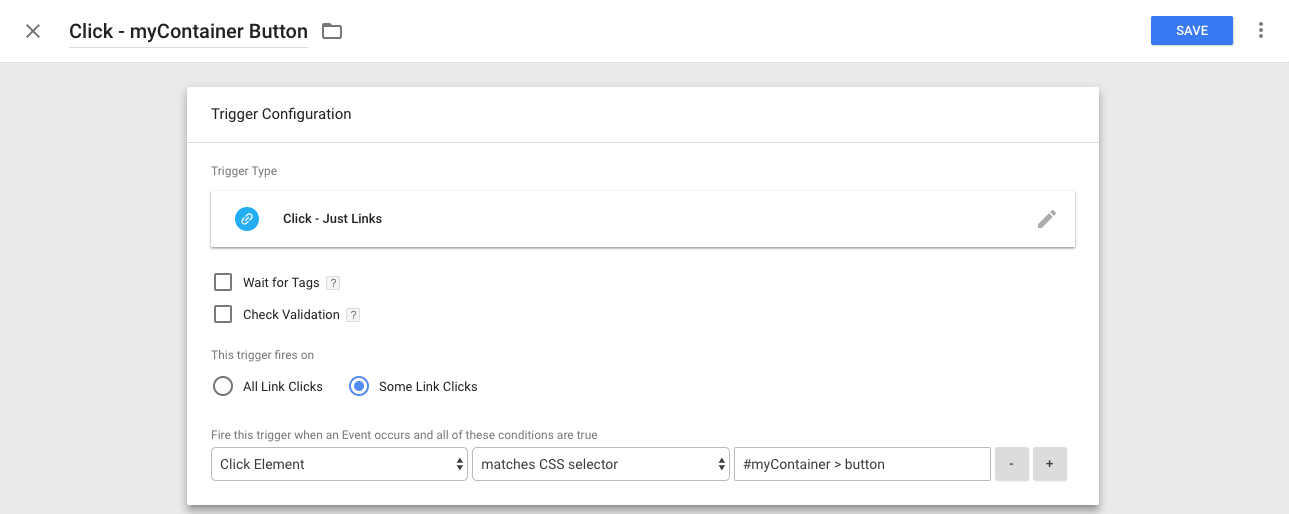Close the trigger editor with X icon
Image resolution: width=1289 pixels, height=514 pixels.
point(33,31)
